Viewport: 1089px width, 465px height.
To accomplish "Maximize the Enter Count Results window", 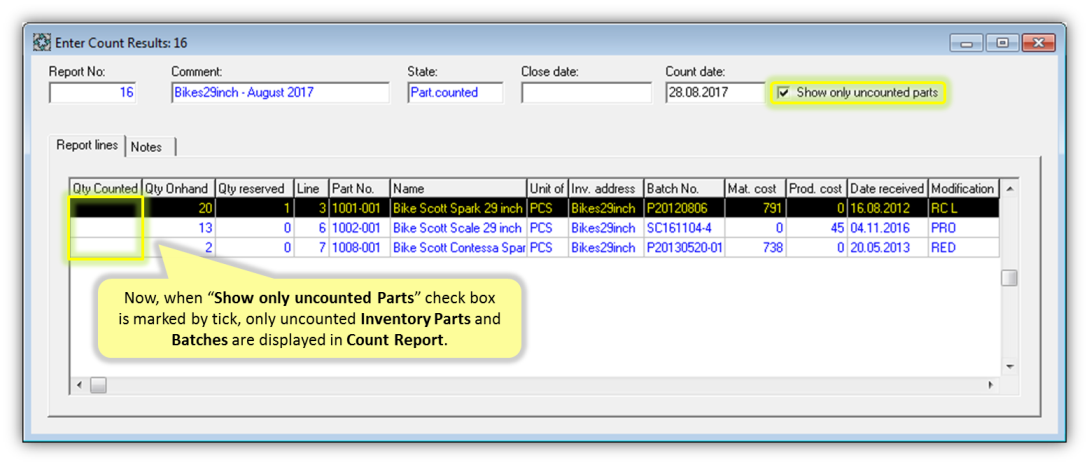I will [1002, 43].
